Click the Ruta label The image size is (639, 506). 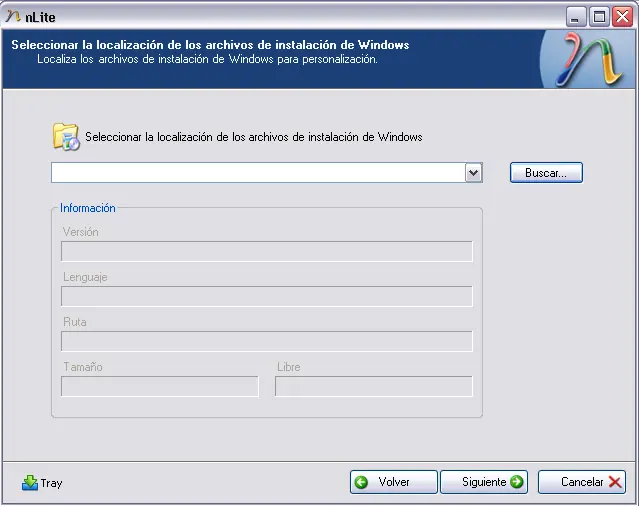pyautogui.click(x=75, y=322)
